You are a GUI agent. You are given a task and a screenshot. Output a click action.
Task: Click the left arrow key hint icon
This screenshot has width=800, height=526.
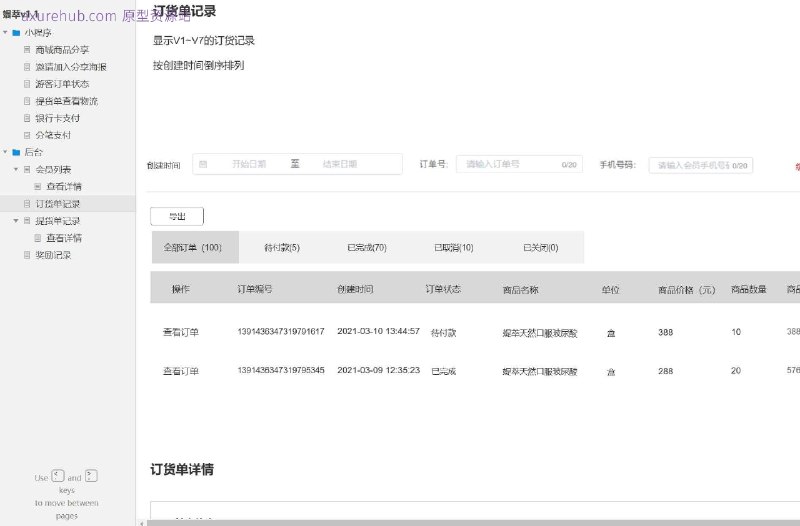[58, 476]
